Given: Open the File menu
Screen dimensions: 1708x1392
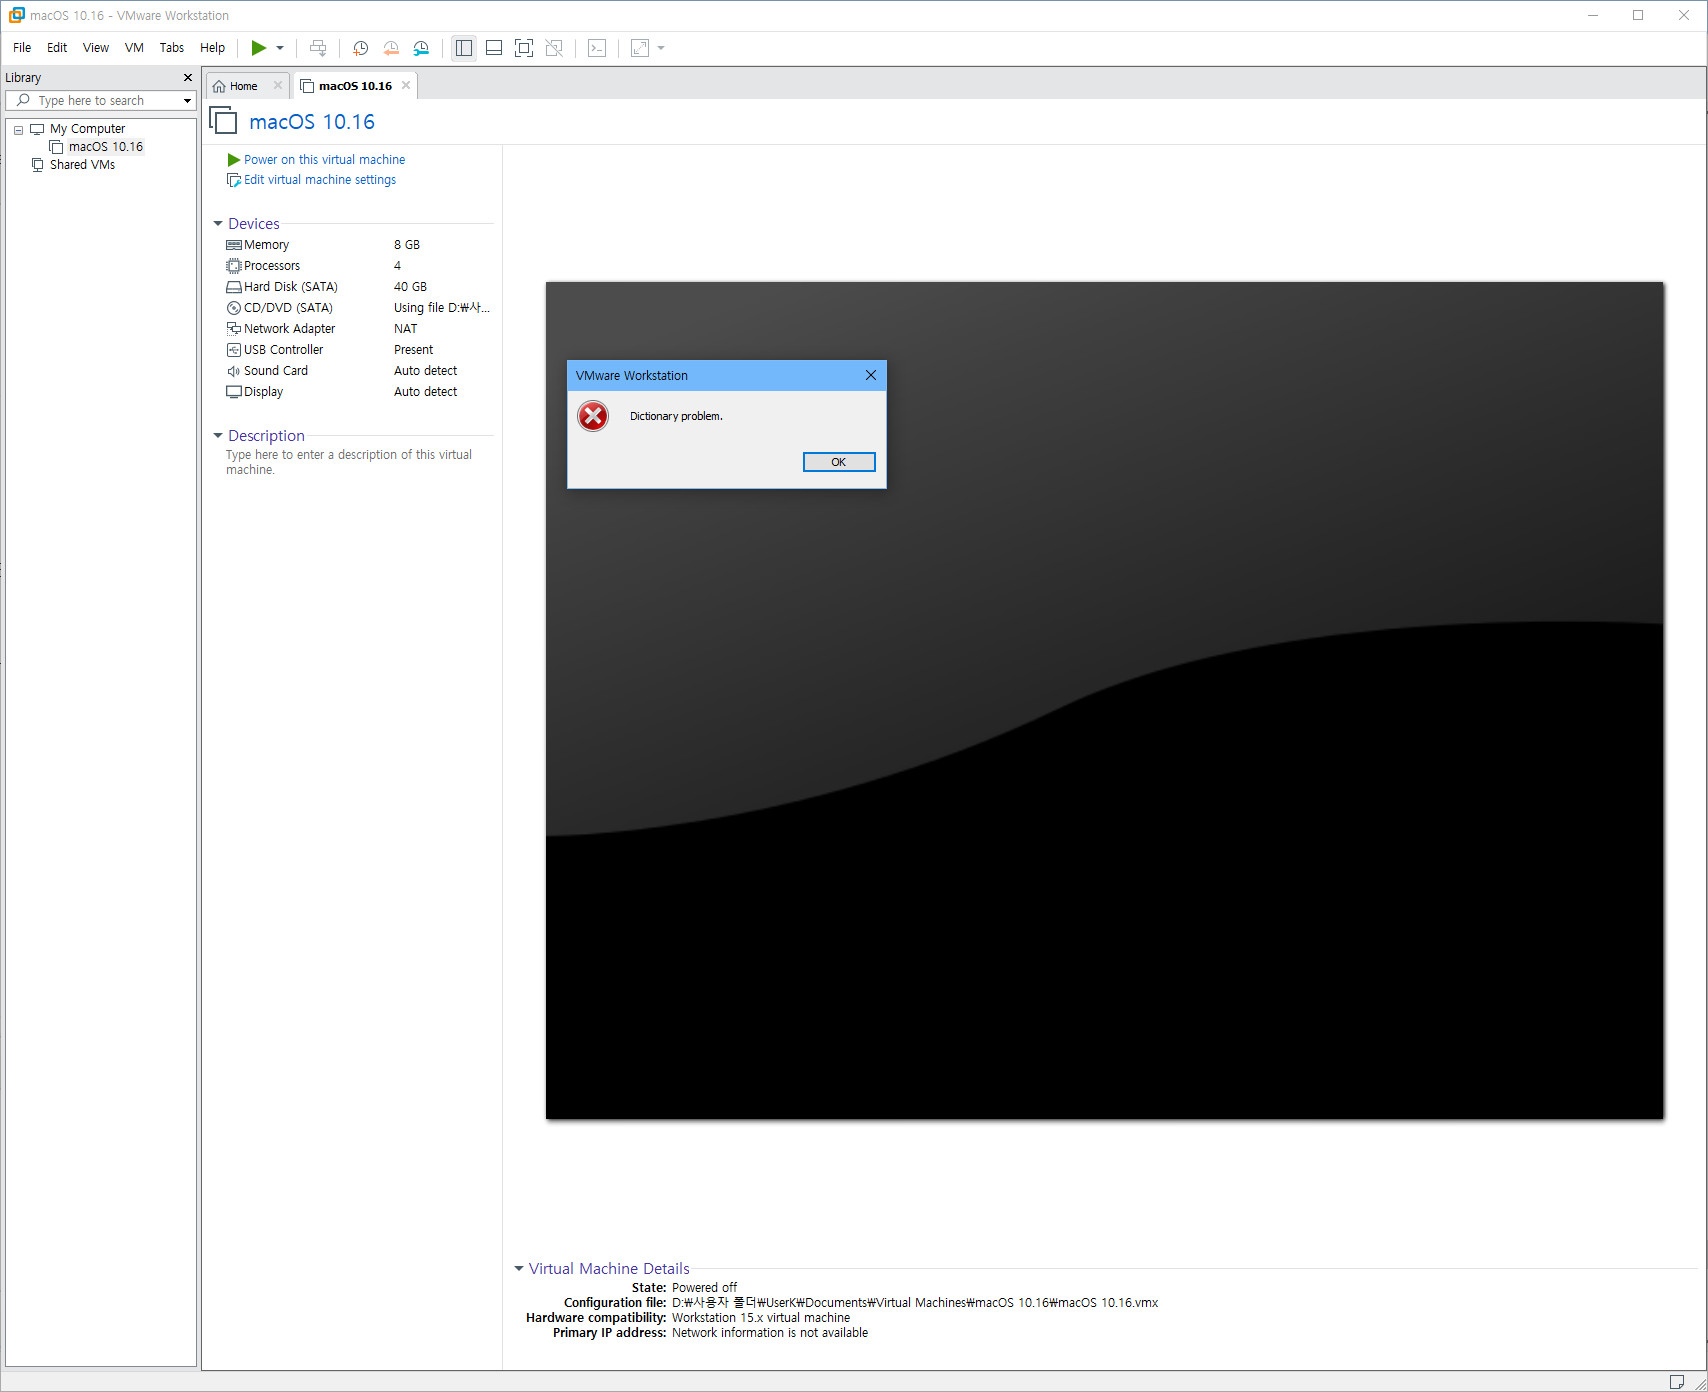Looking at the screenshot, I should pos(22,48).
